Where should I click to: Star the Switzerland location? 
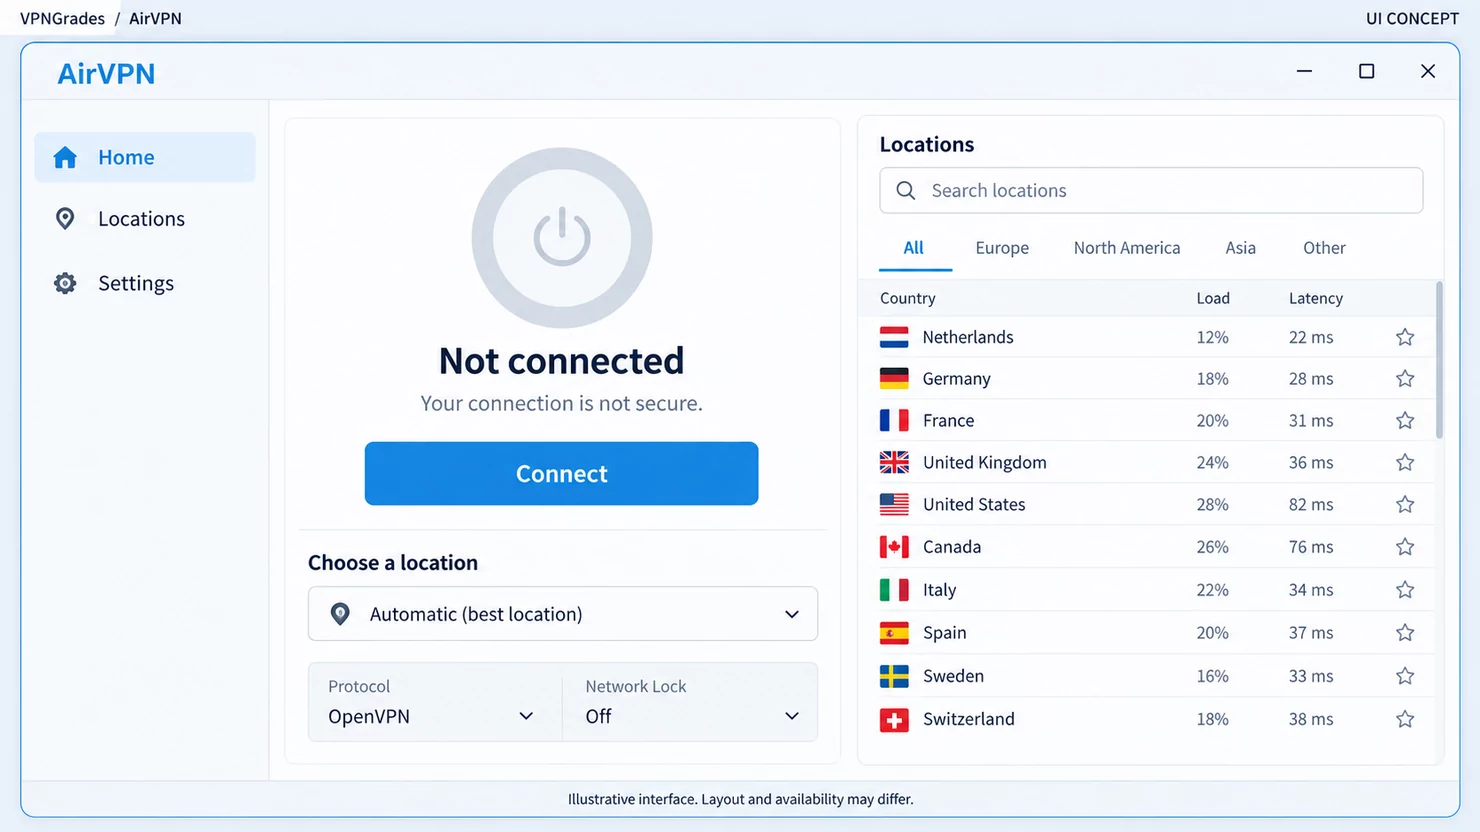point(1405,719)
